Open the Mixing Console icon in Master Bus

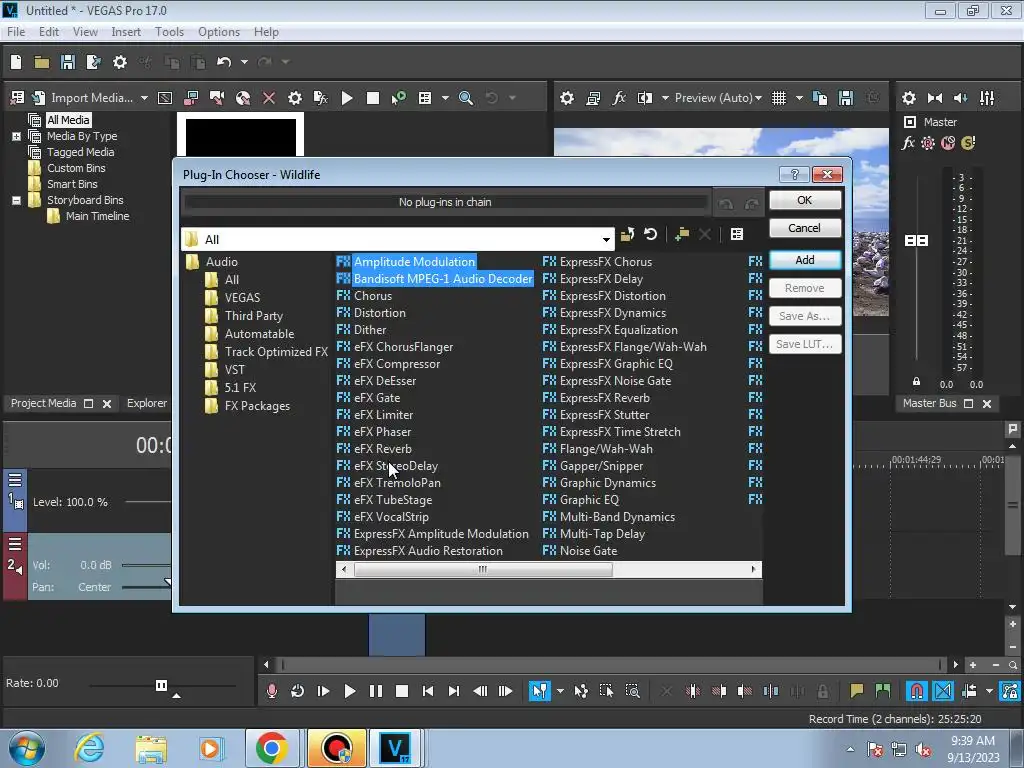987,98
